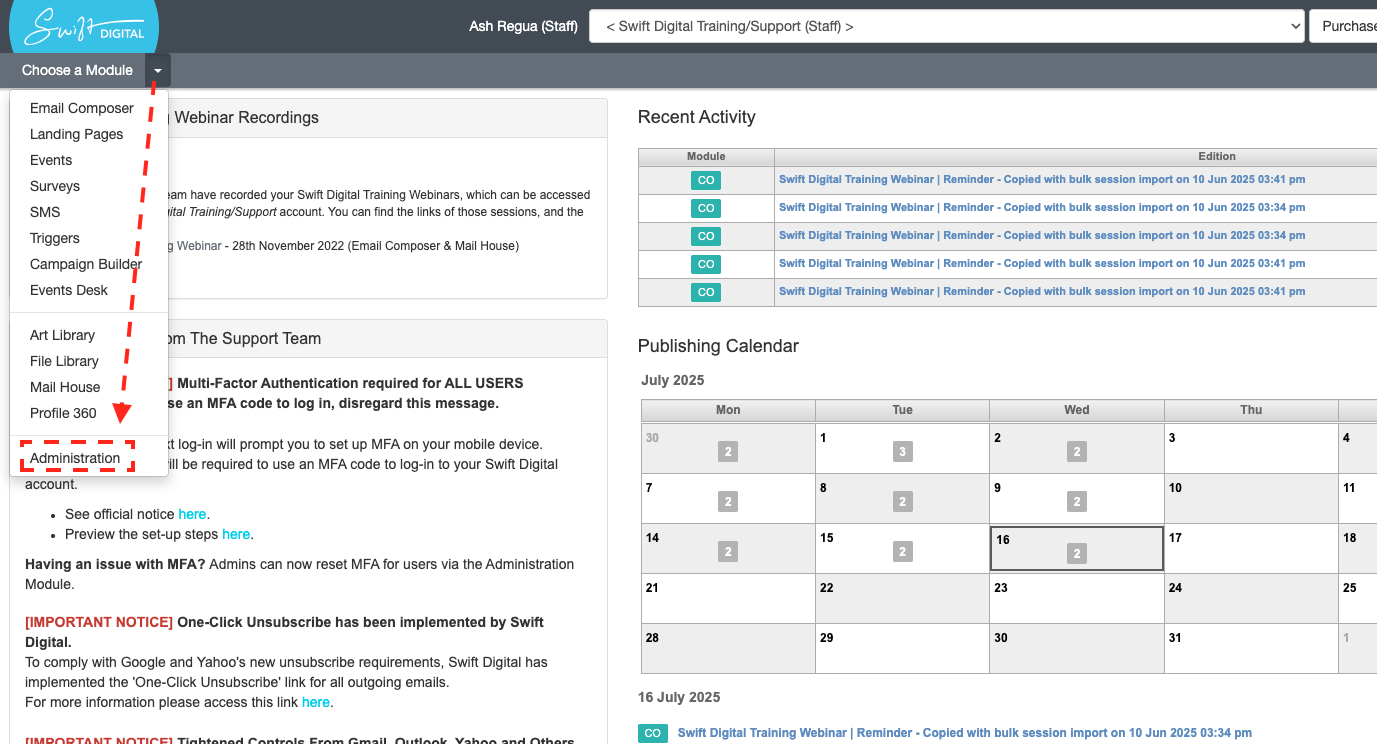Select Email Composer from the module menu

[82, 108]
